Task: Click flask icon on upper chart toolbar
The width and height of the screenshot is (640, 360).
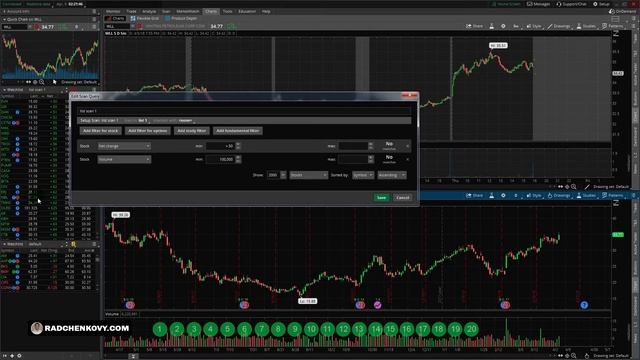Action: (x=492, y=26)
